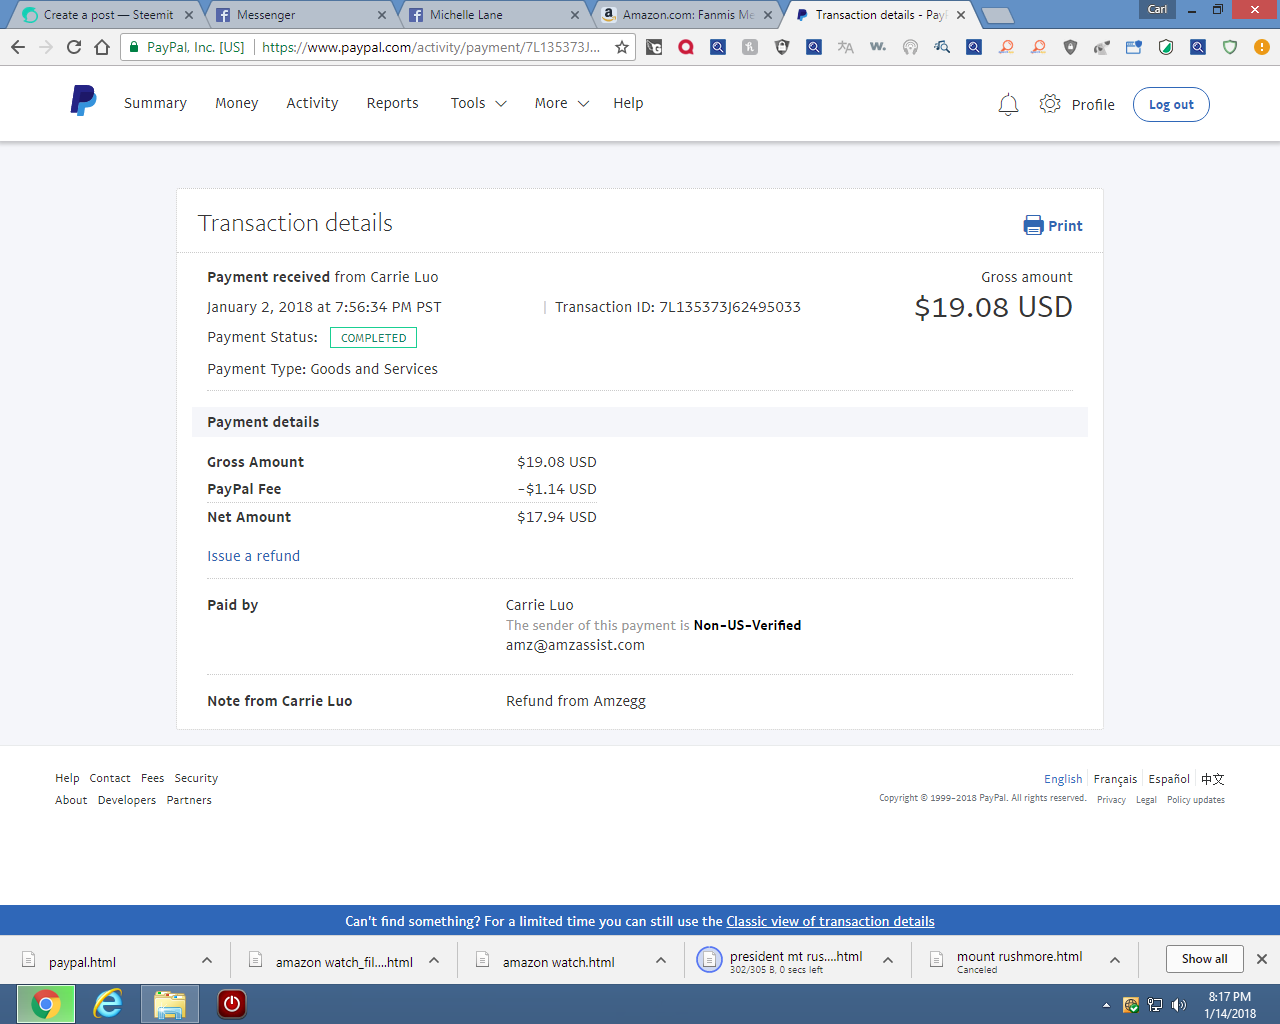
Task: Open the Activity page
Action: click(x=312, y=103)
